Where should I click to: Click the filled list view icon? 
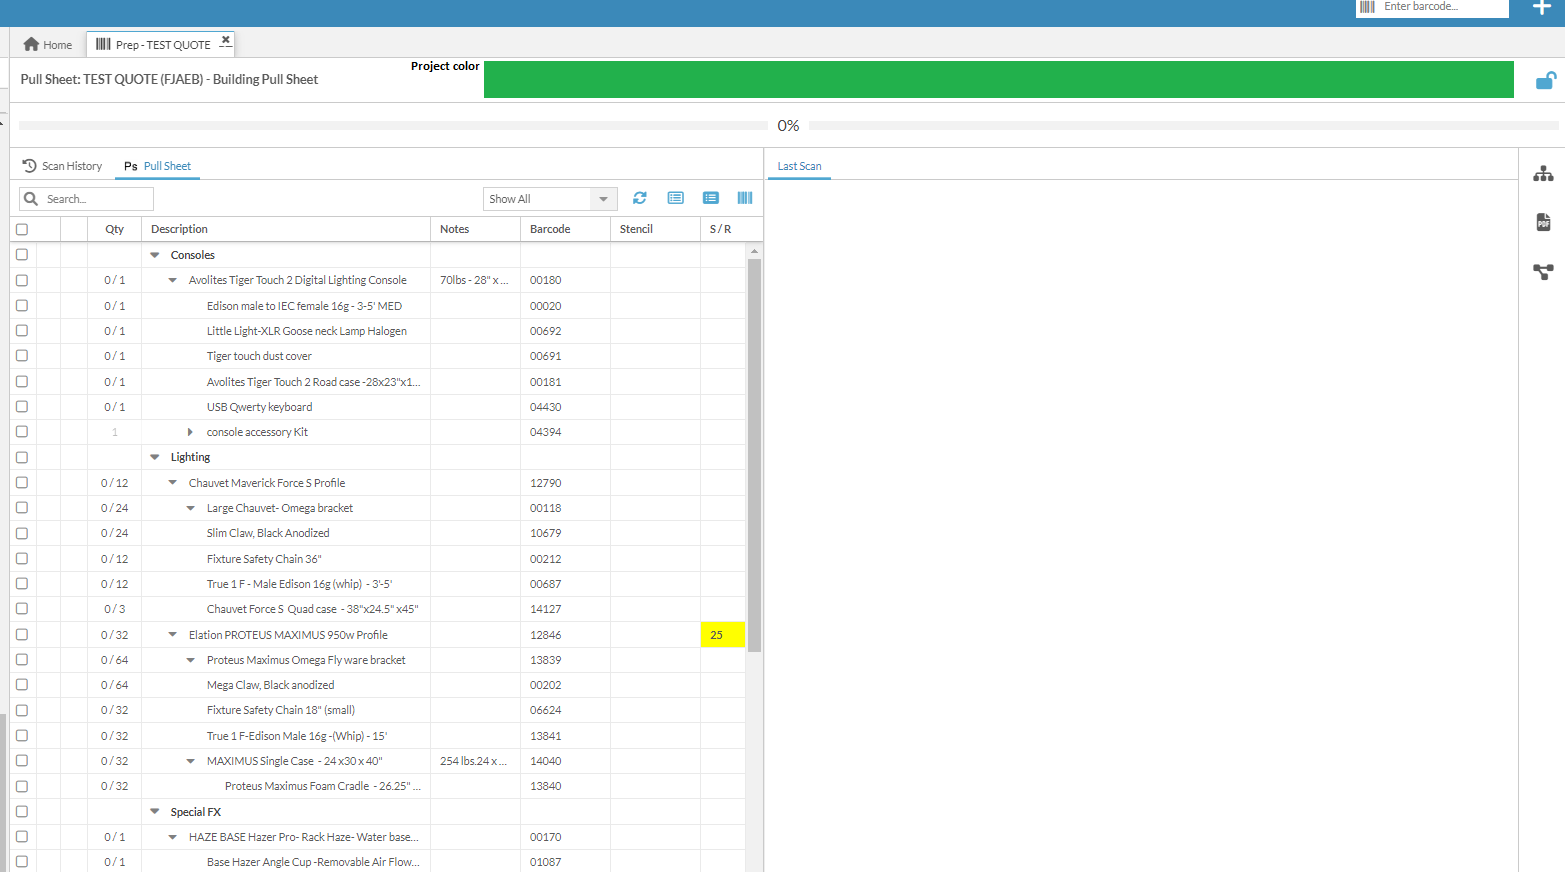pyautogui.click(x=711, y=198)
